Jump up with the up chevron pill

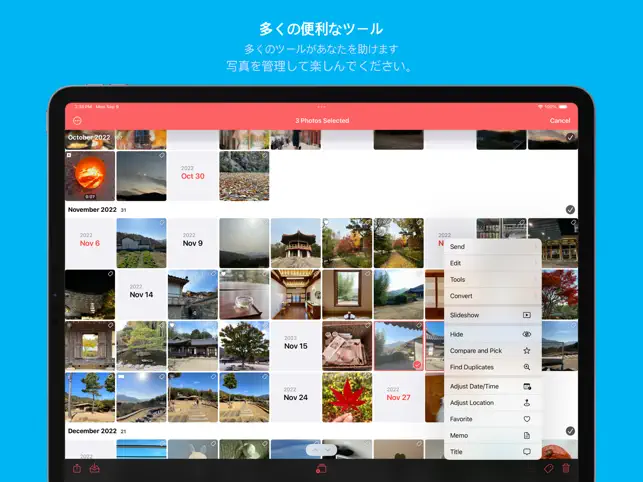(x=315, y=450)
